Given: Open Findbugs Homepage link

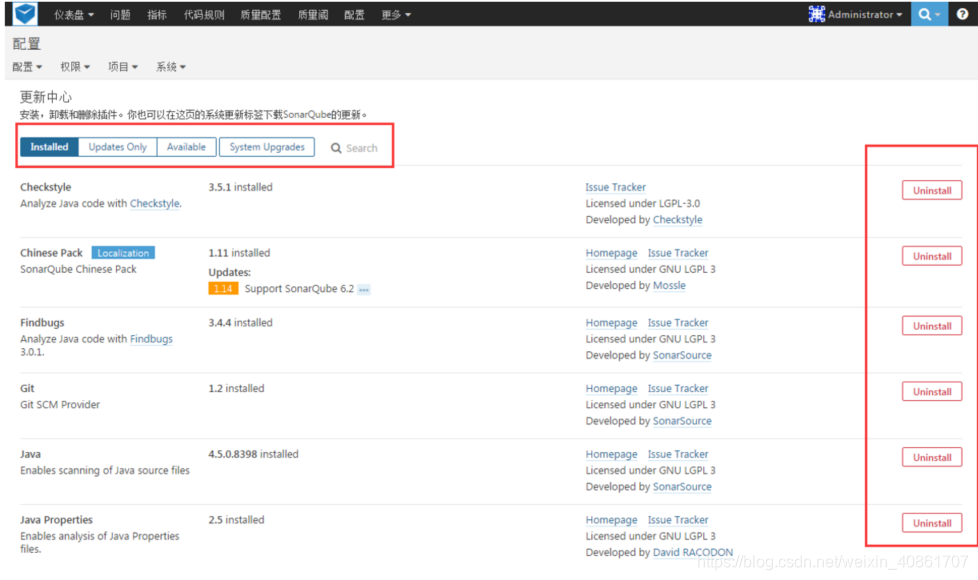Looking at the screenshot, I should pyautogui.click(x=611, y=323).
